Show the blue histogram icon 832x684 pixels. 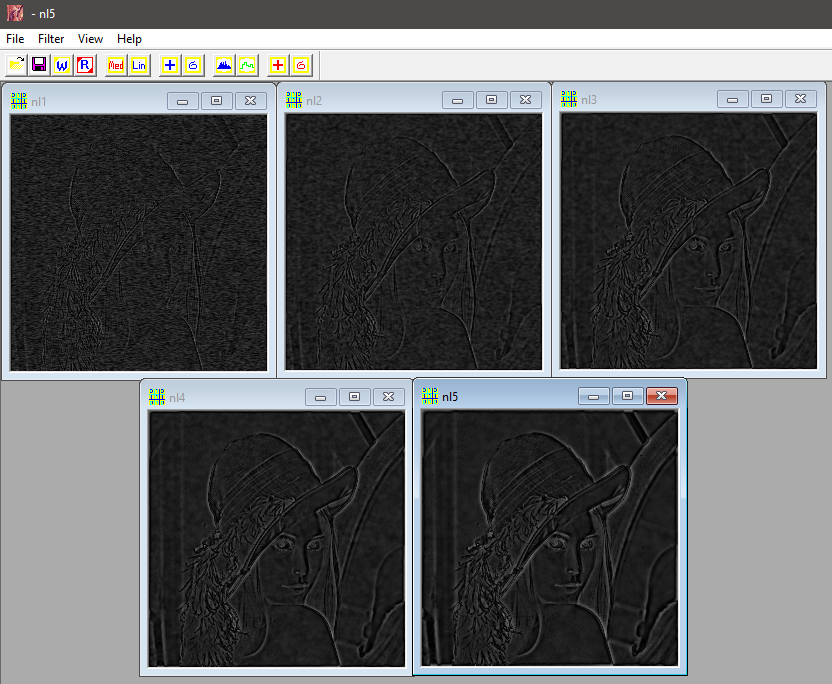coord(224,65)
